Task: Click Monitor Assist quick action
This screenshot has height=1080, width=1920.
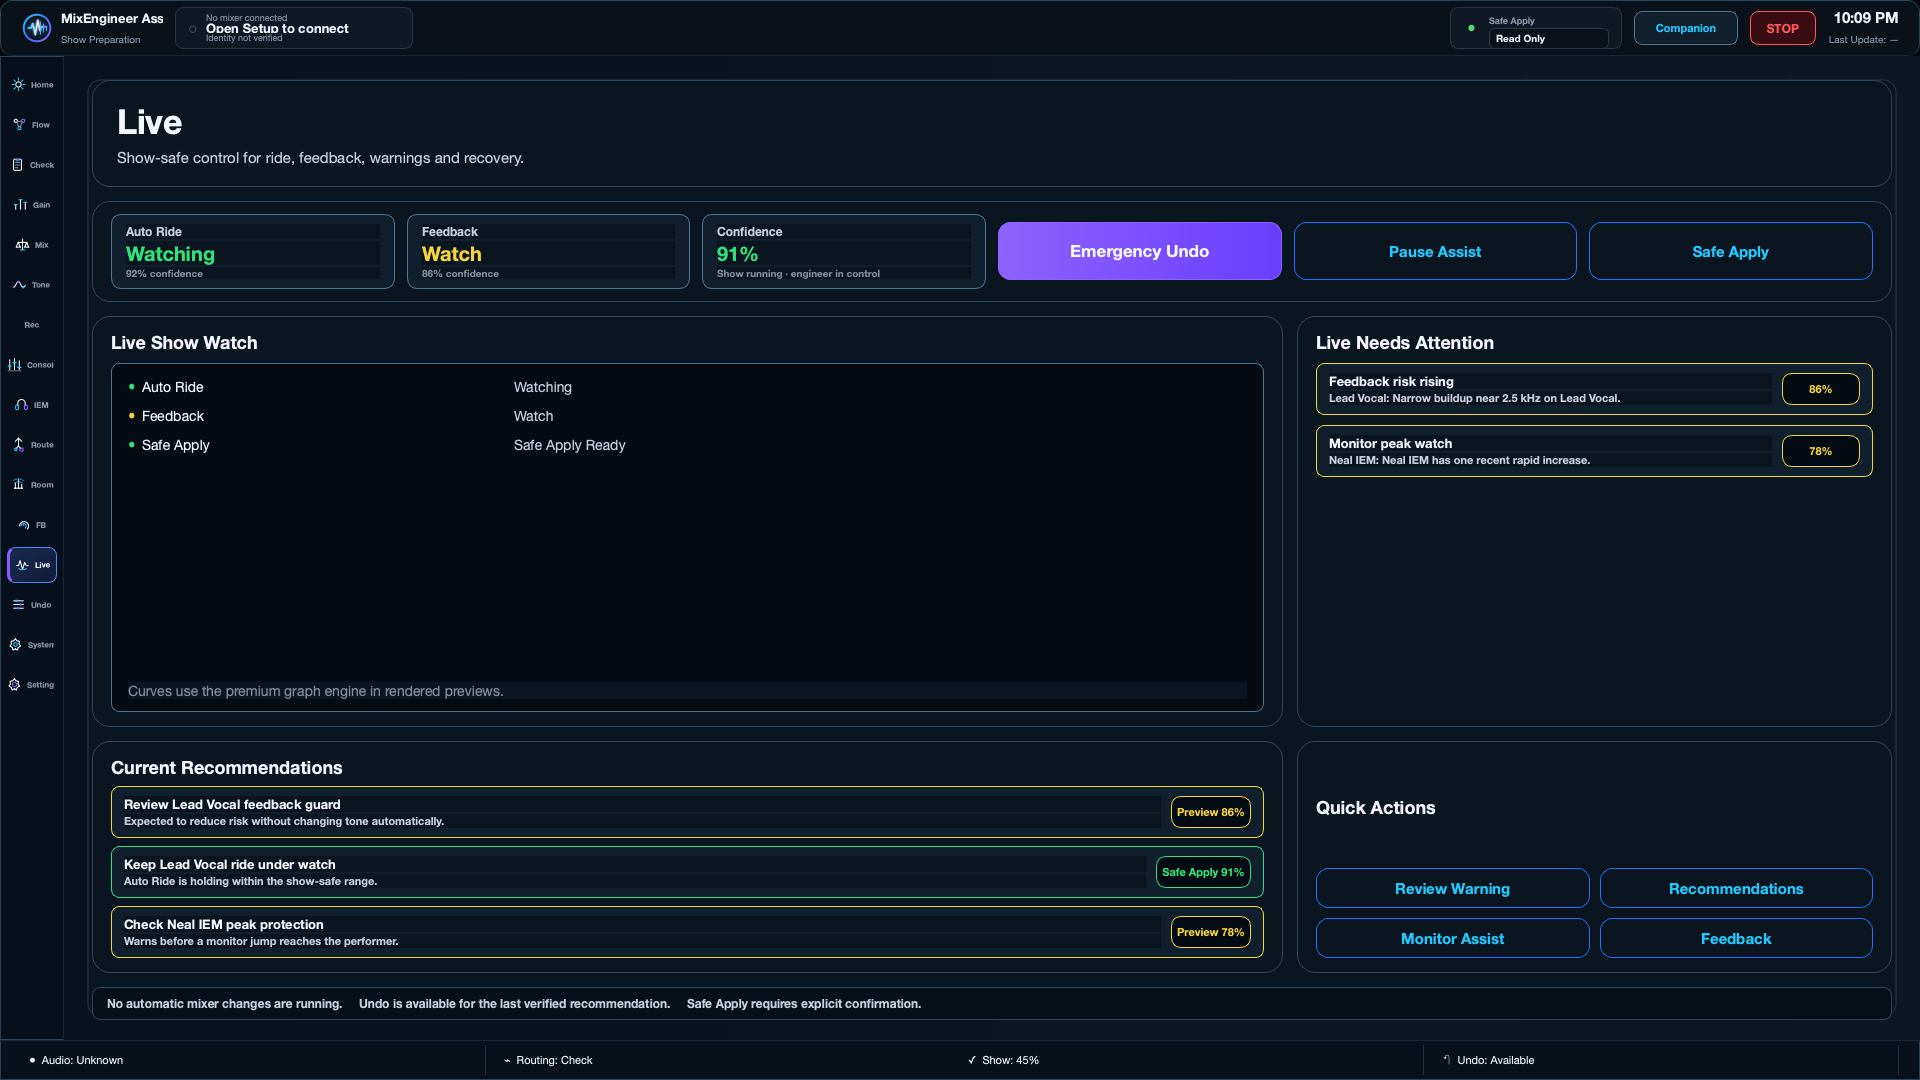Action: click(x=1452, y=938)
